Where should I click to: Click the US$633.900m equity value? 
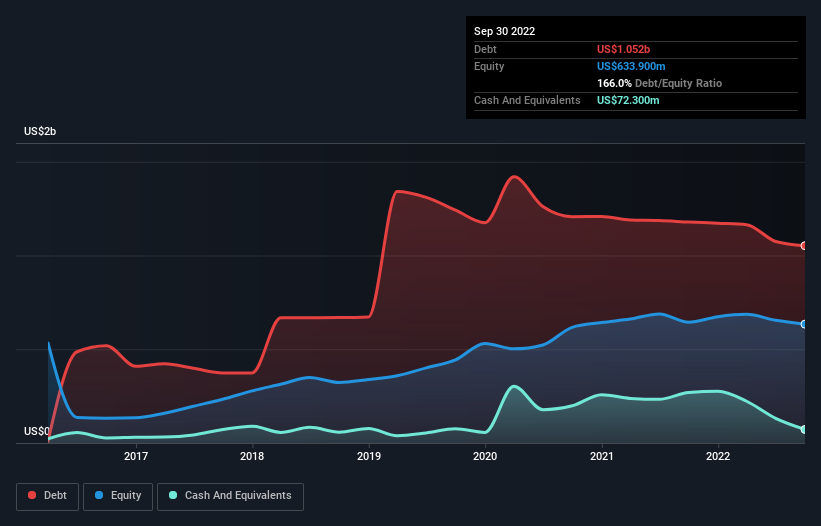click(631, 66)
